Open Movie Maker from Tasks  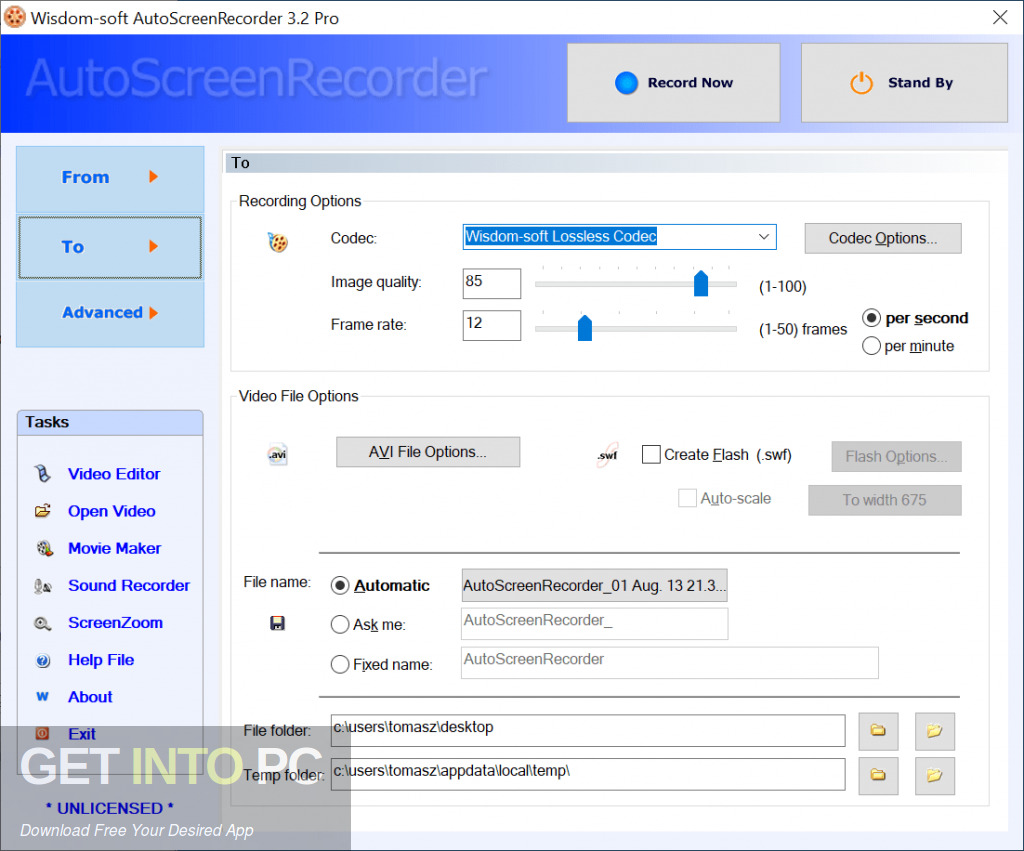pyautogui.click(x=114, y=549)
